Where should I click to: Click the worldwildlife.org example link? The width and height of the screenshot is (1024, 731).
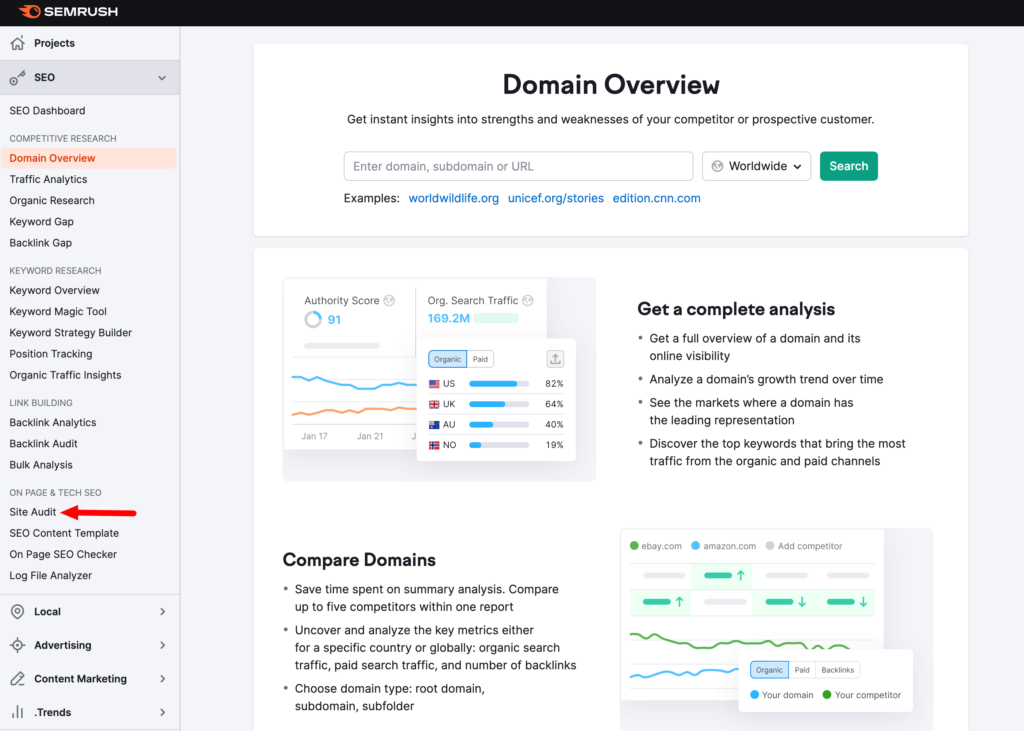tap(453, 198)
